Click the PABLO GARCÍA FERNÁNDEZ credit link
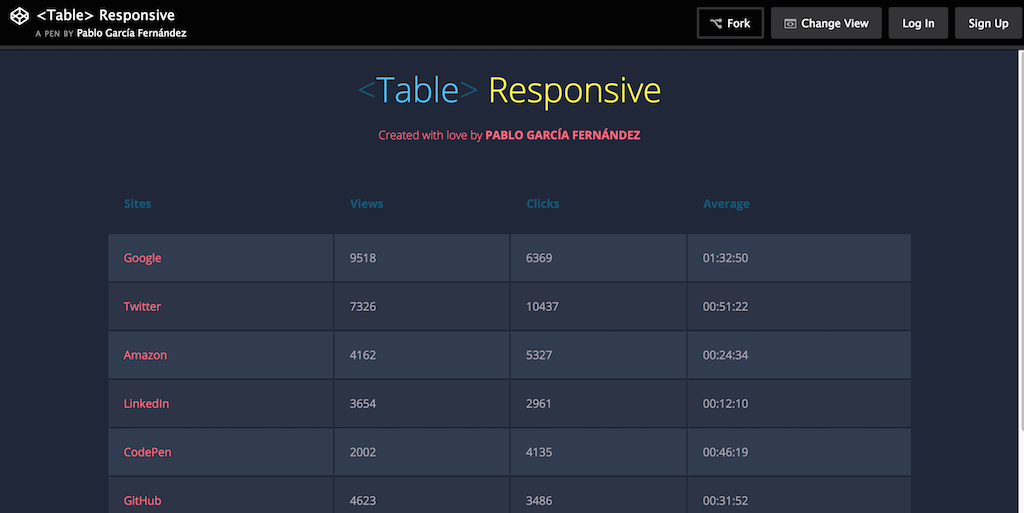This screenshot has height=513, width=1024. 562,135
